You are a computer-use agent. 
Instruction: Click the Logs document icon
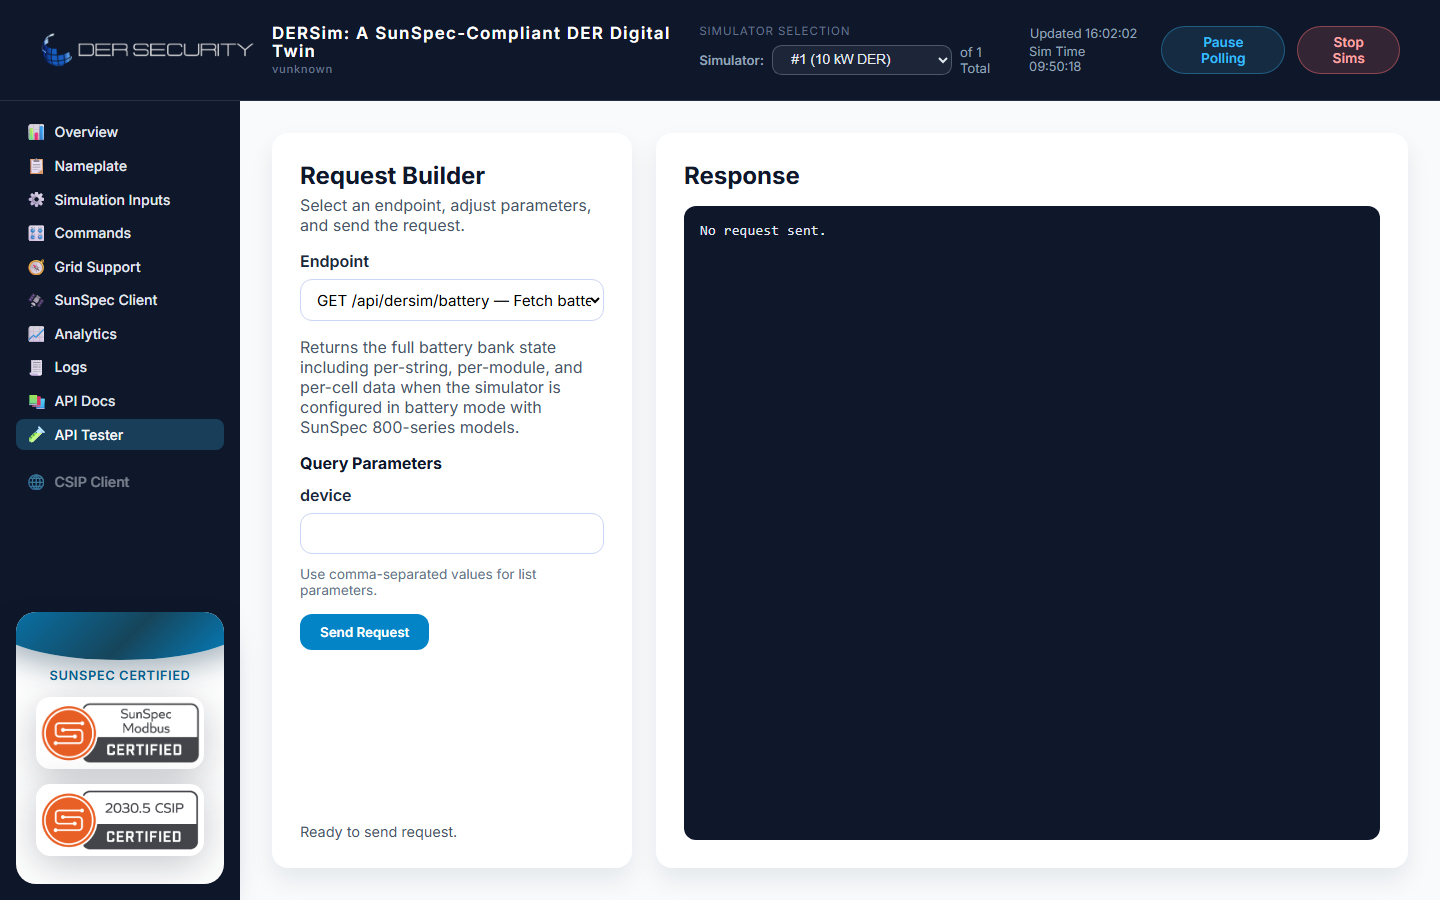click(x=36, y=367)
